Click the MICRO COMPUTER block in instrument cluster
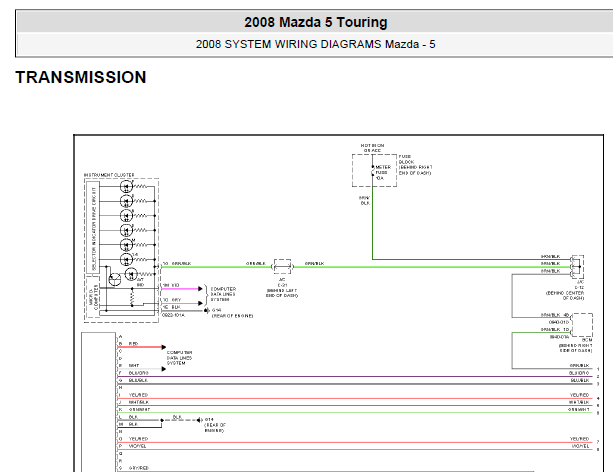613x472 pixels. (x=93, y=297)
